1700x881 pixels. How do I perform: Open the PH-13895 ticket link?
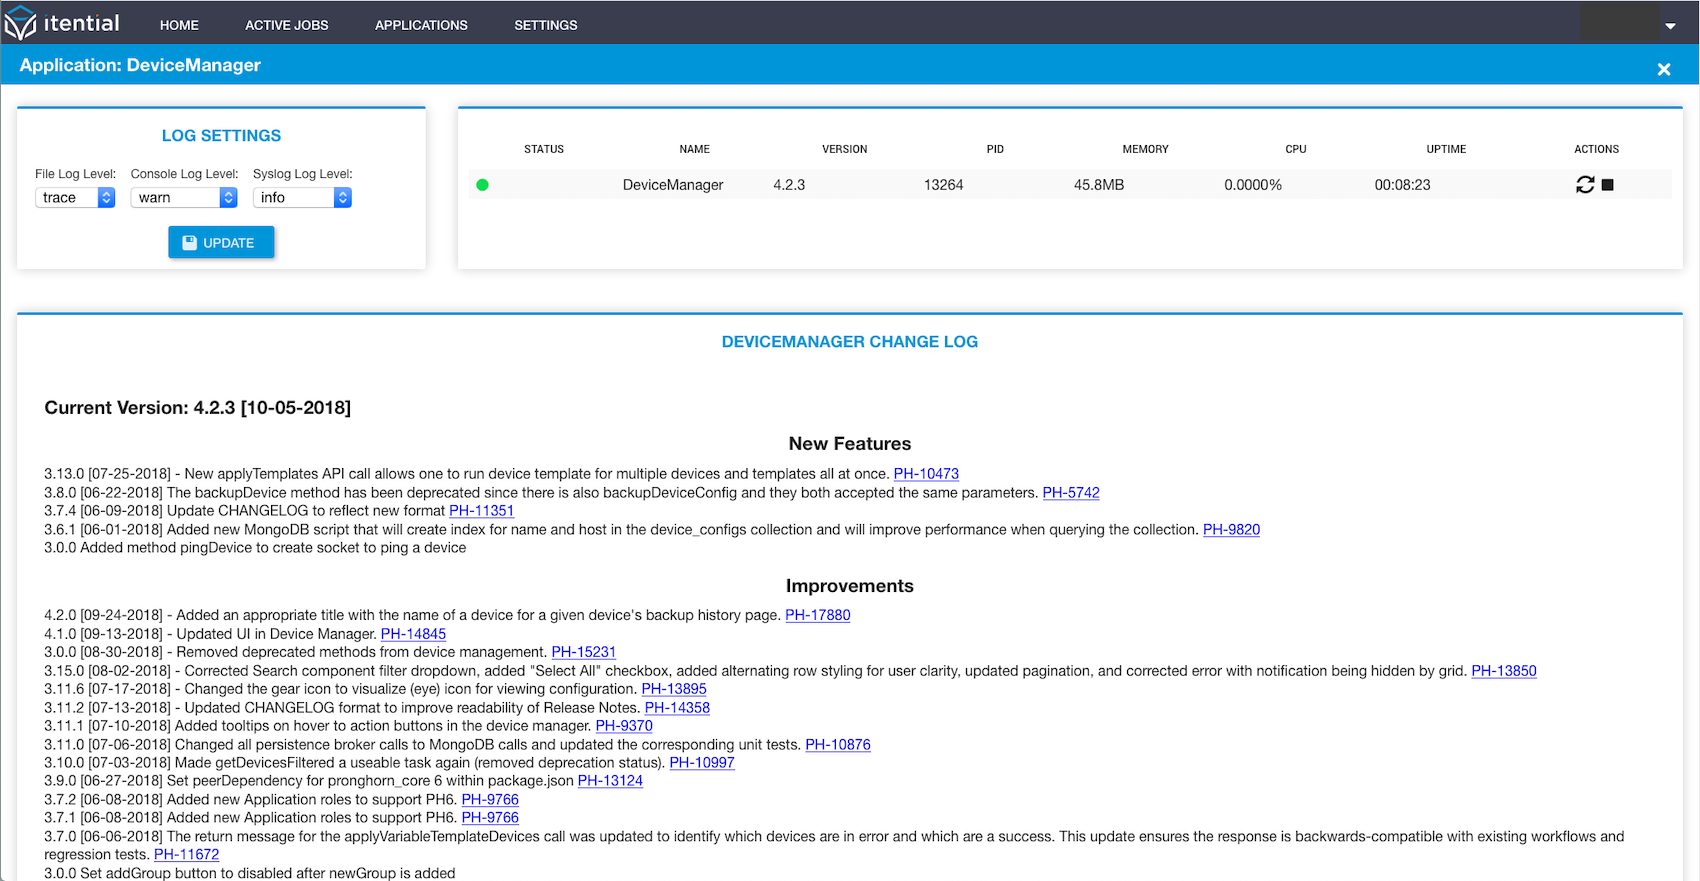[674, 689]
